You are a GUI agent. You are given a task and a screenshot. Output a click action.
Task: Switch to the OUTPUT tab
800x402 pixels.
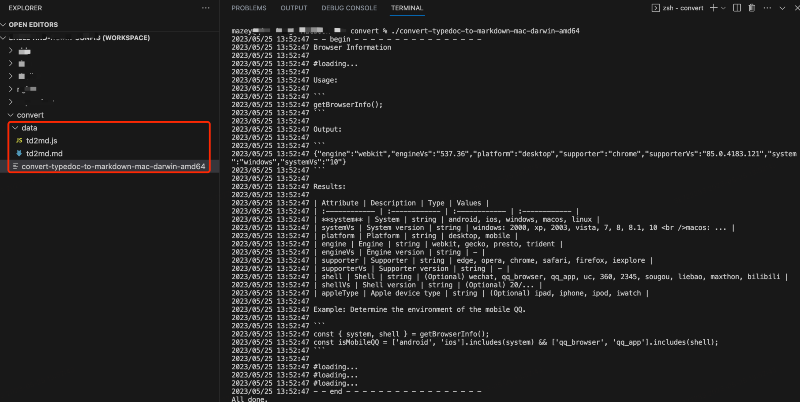[294, 8]
